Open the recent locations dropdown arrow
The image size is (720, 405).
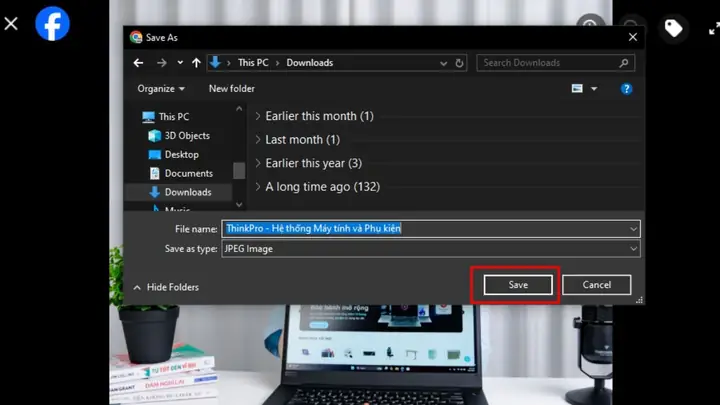(180, 63)
